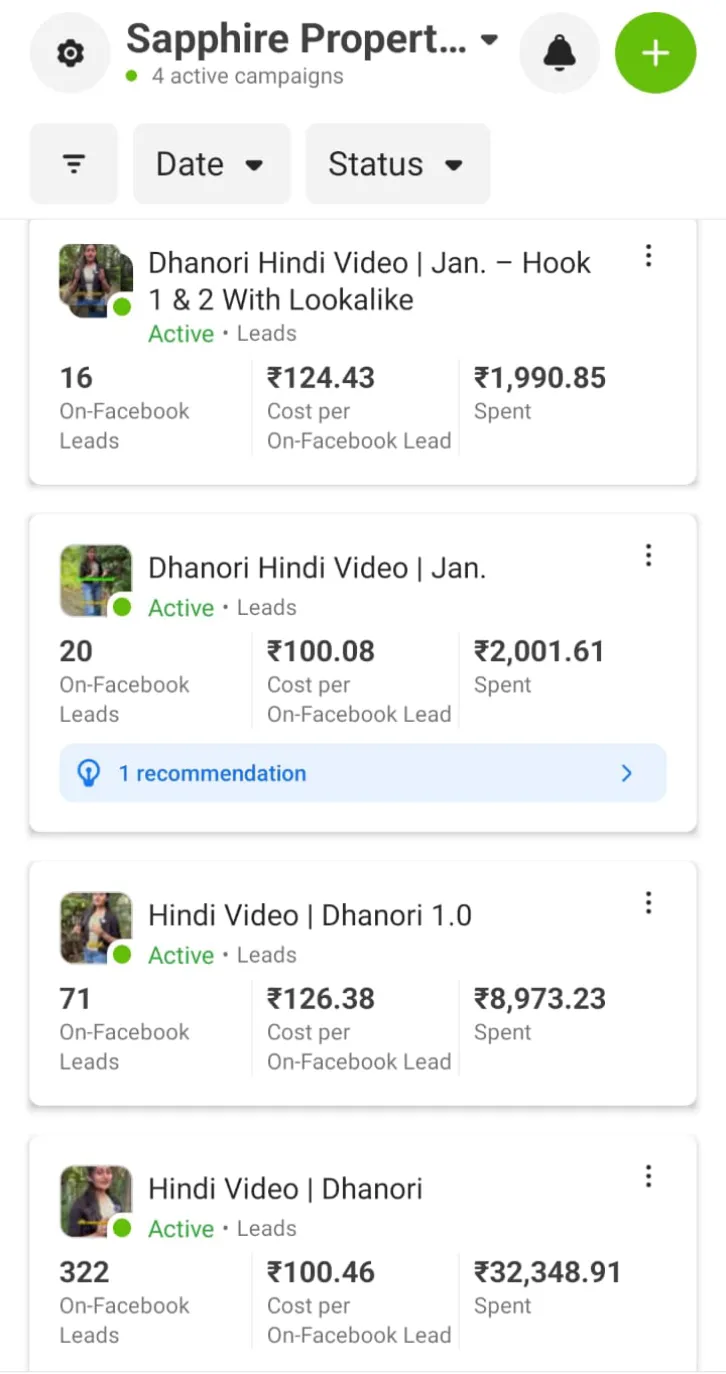Click the green plus create button

[x=655, y=54]
